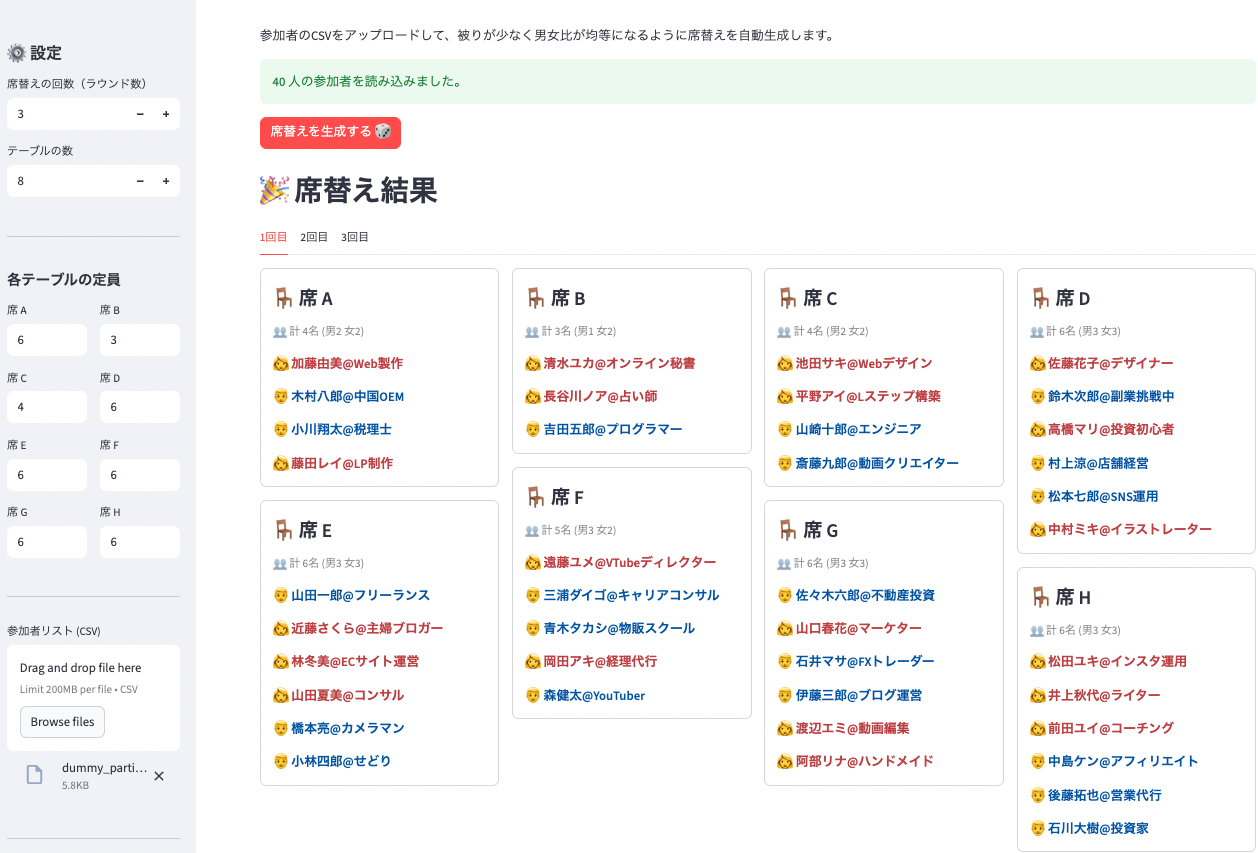This screenshot has width=1258, height=853.
Task: Click the chair icon of 席 H
Action: 1040,597
